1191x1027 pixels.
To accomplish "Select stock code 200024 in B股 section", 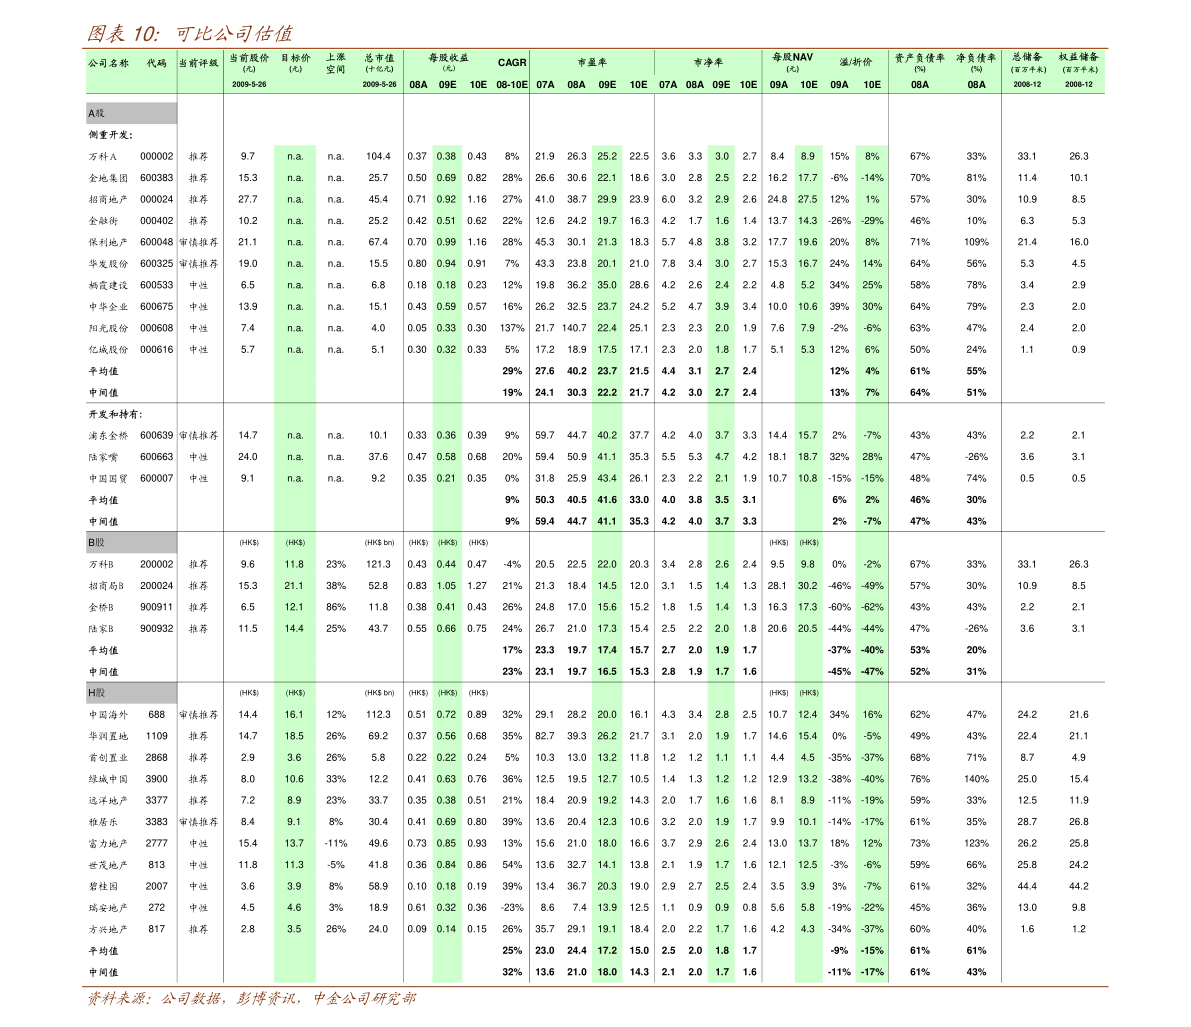I will coord(156,586).
